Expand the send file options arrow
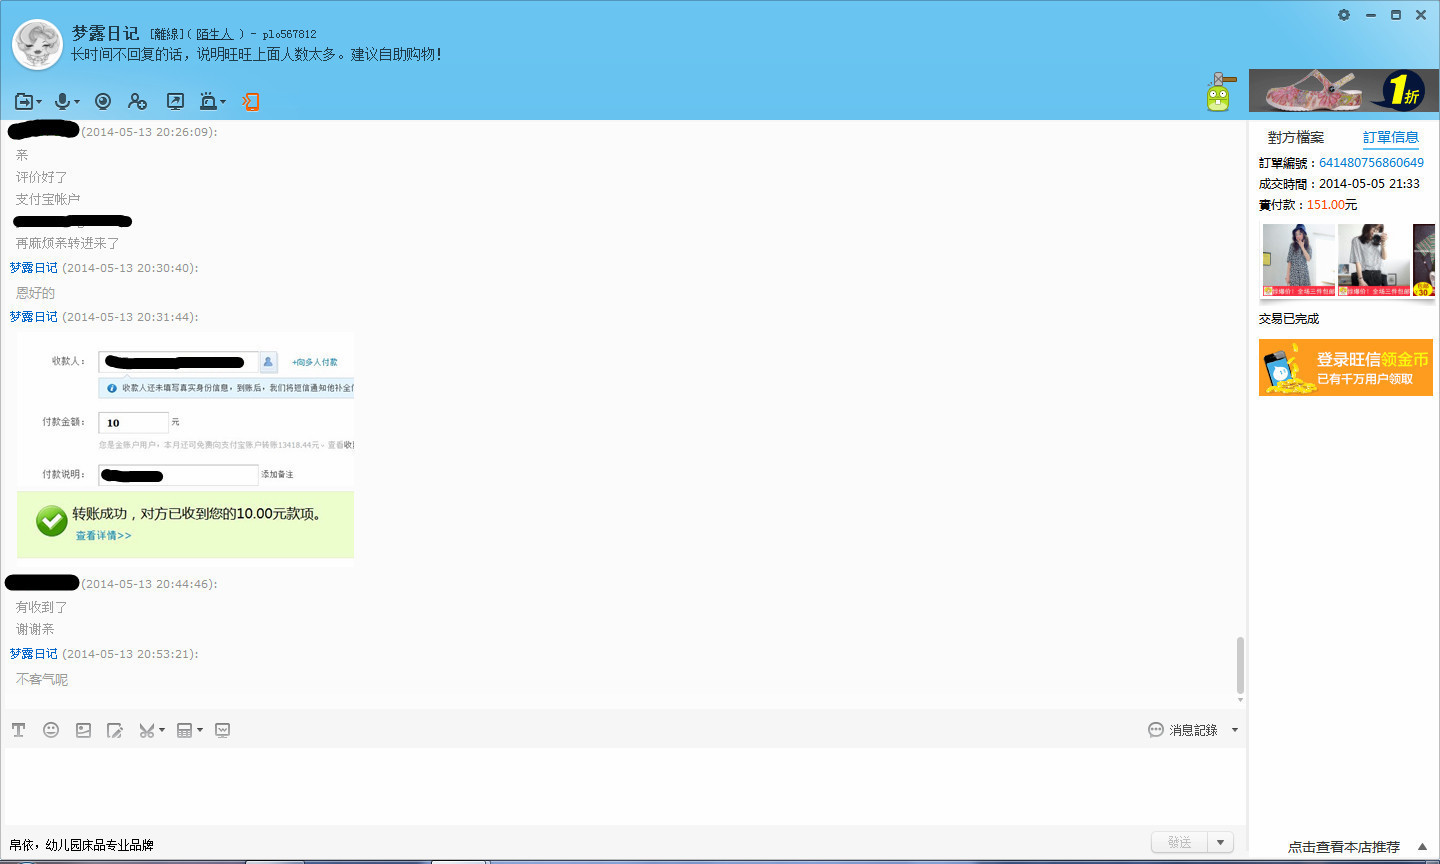The height and width of the screenshot is (864, 1440). coord(39,102)
